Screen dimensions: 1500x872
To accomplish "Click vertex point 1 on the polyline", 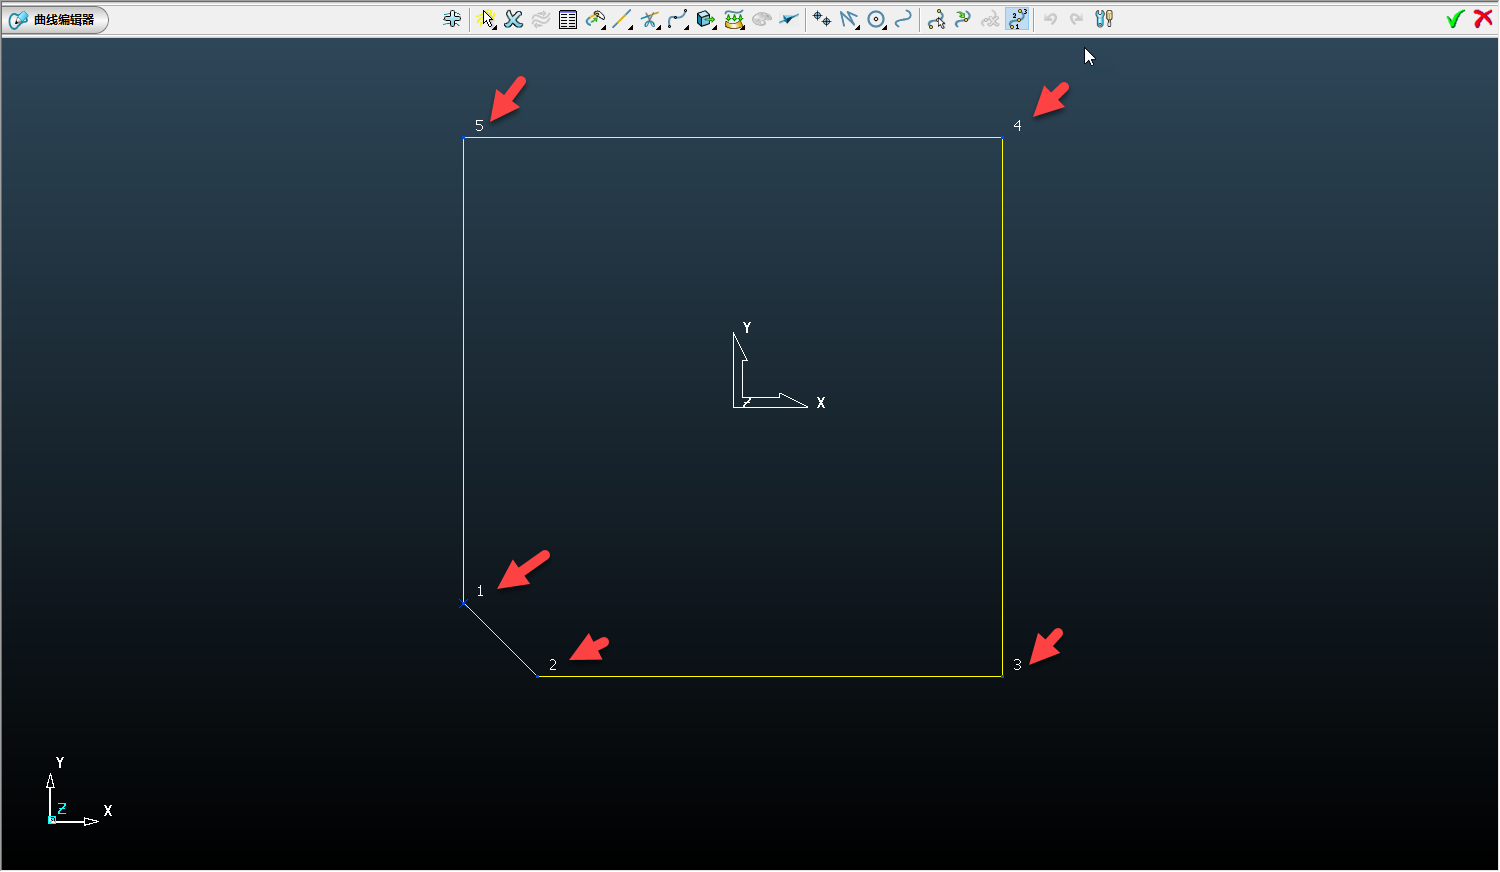I will point(463,603).
